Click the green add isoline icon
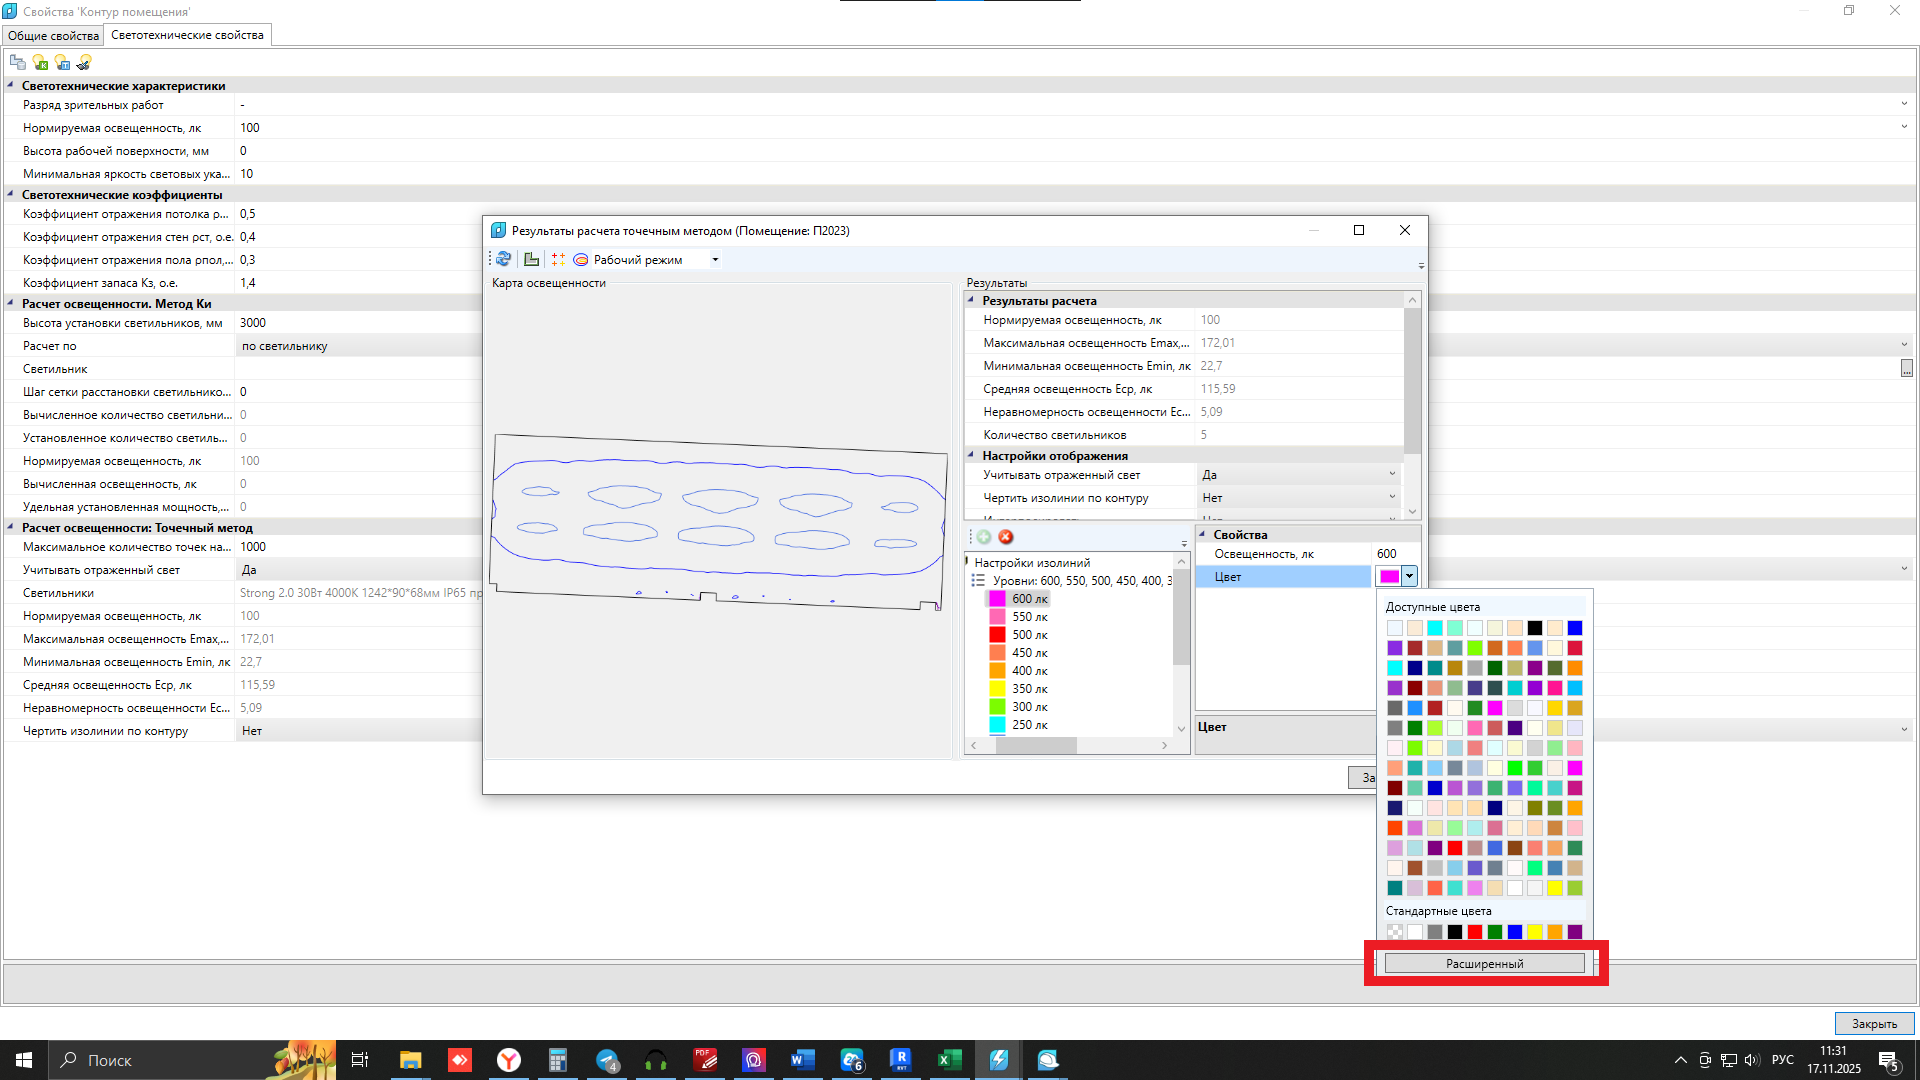The image size is (1920, 1080). (x=984, y=537)
